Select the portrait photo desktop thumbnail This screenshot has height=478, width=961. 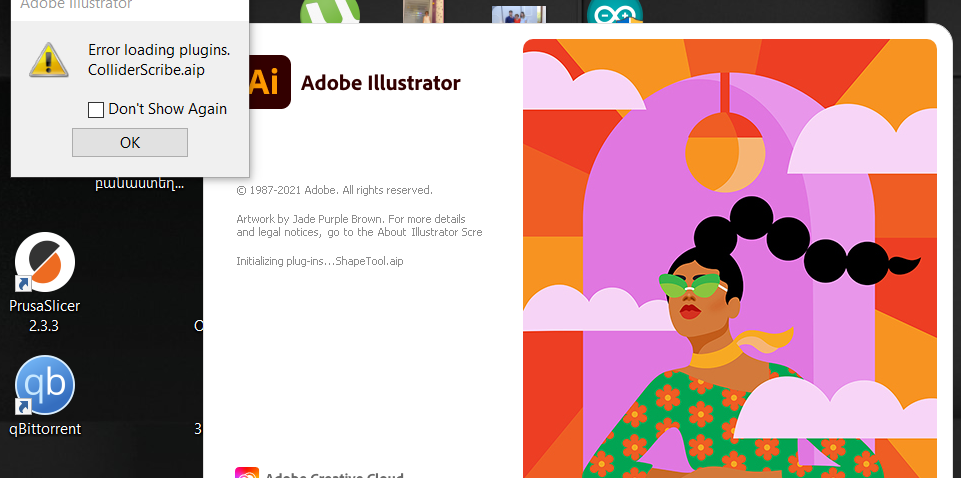click(423, 12)
